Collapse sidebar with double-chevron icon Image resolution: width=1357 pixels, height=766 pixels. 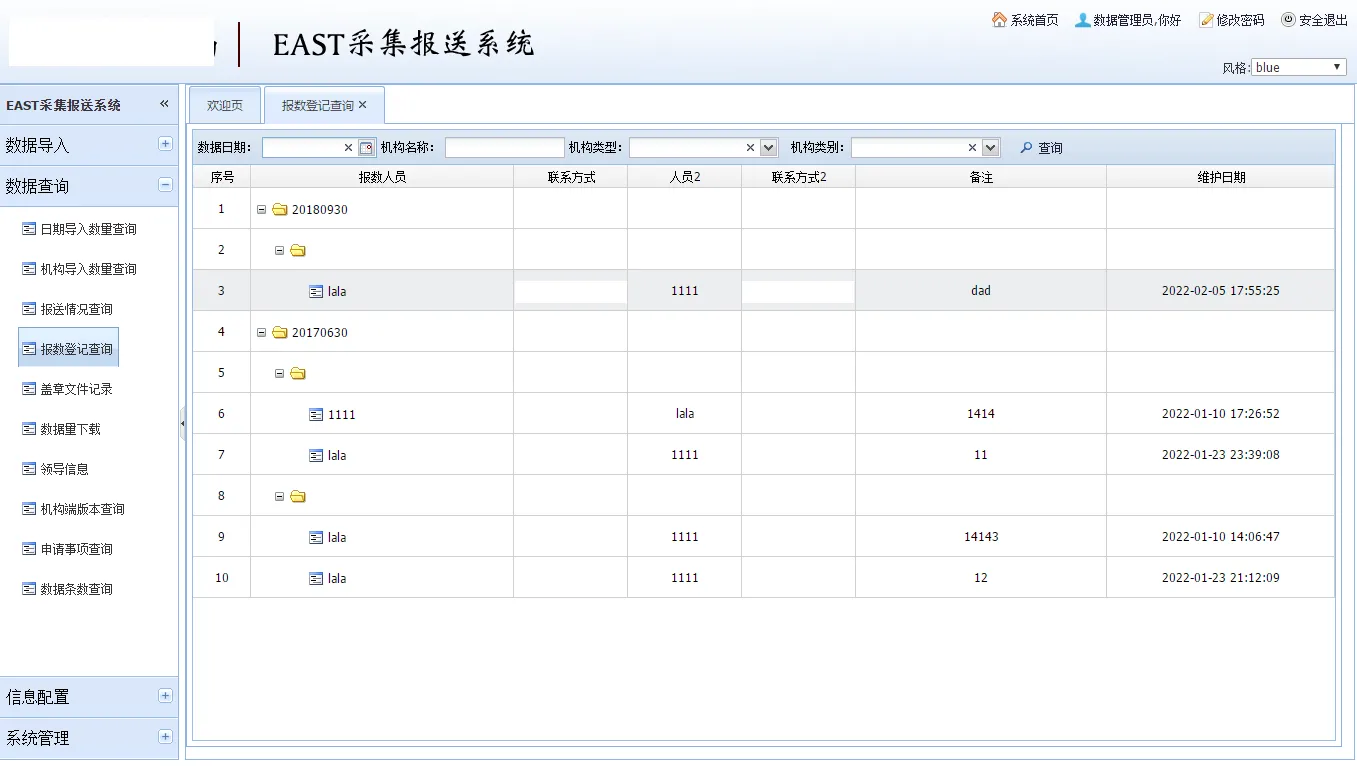[x=164, y=104]
